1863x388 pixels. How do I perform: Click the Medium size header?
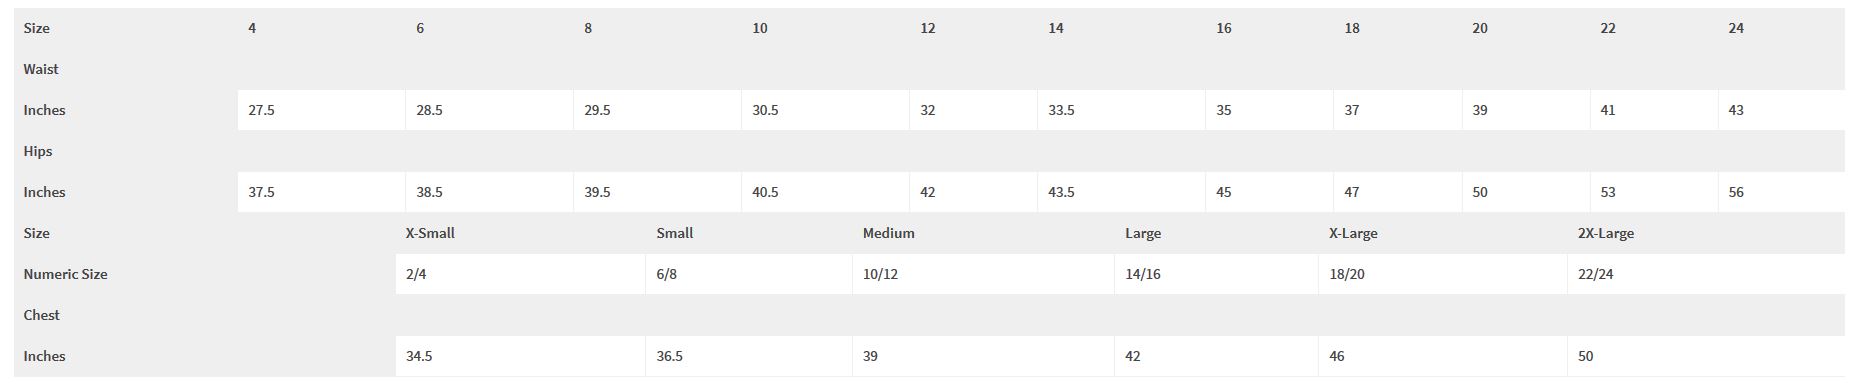coord(888,233)
